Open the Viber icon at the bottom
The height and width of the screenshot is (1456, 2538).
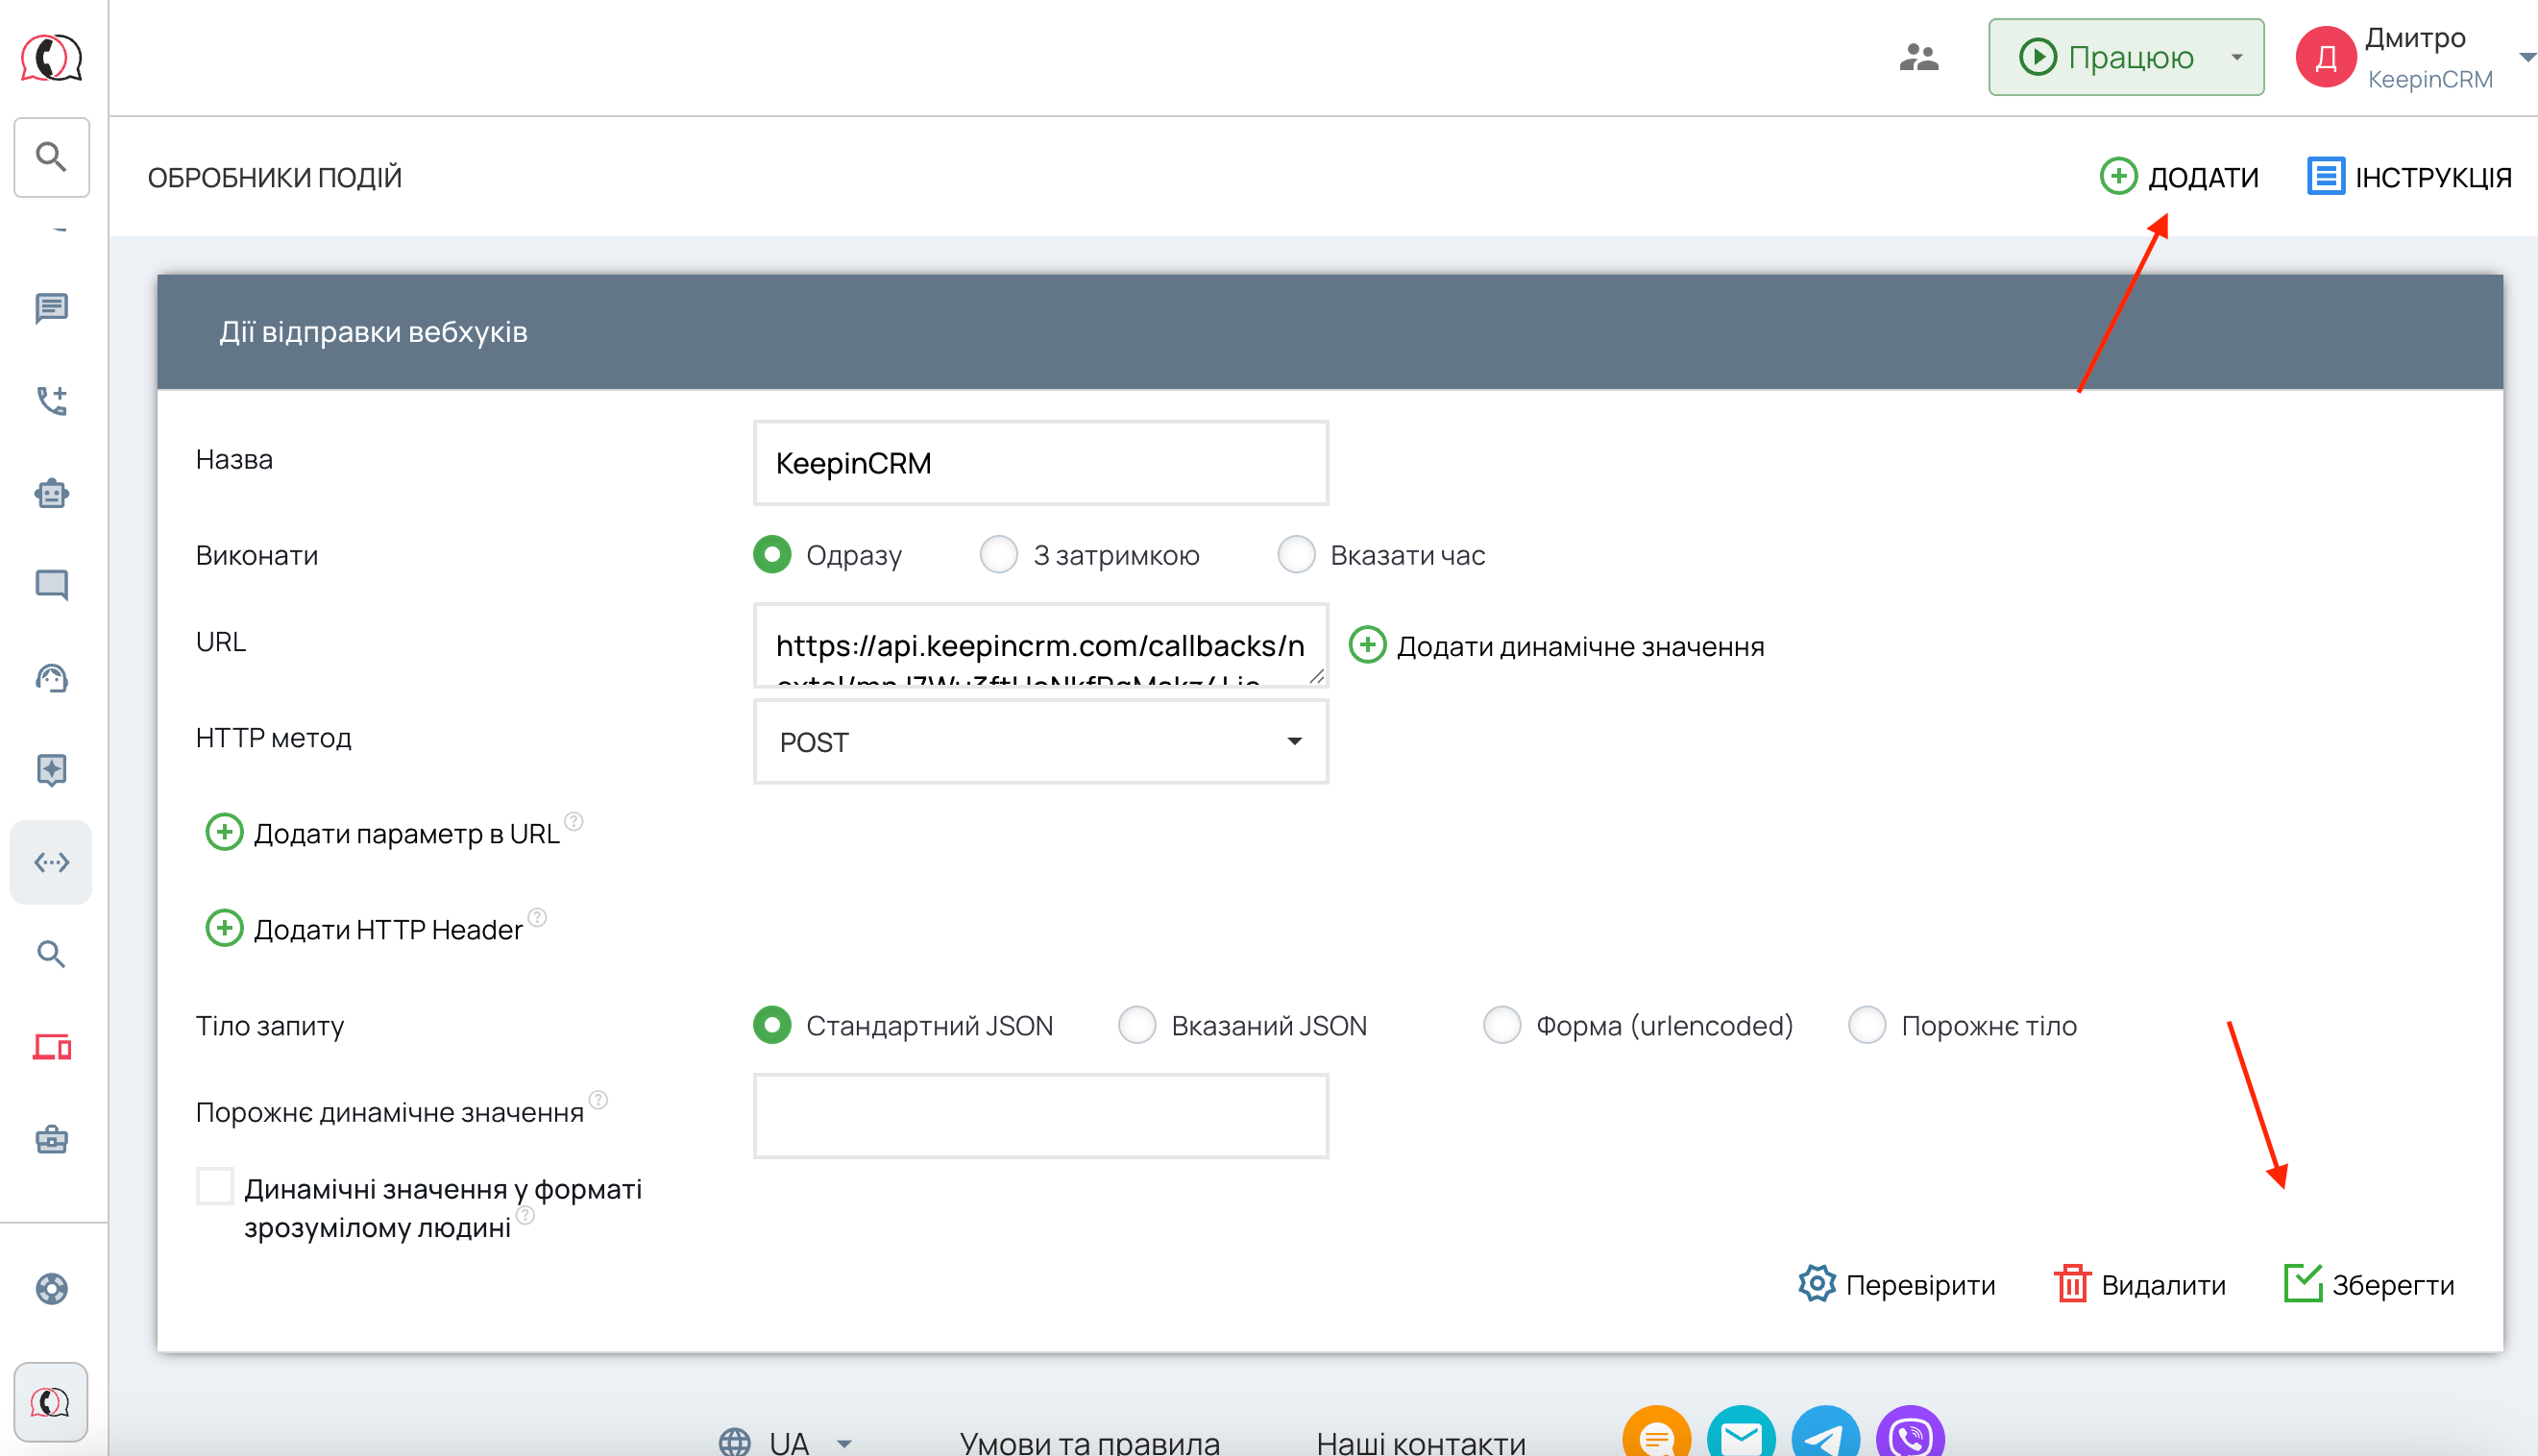pyautogui.click(x=1912, y=1437)
